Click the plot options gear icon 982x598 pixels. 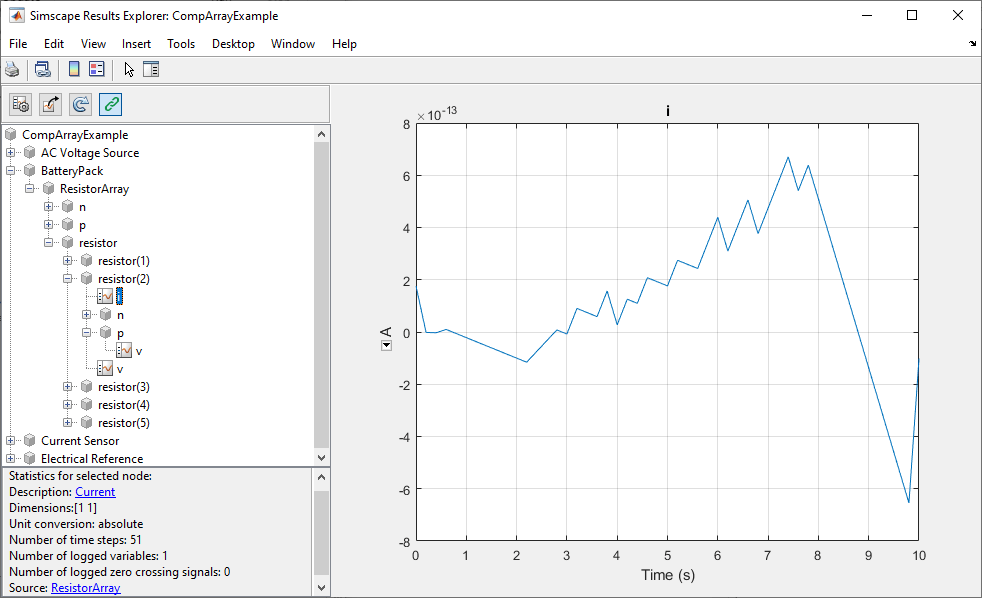pyautogui.click(x=21, y=105)
